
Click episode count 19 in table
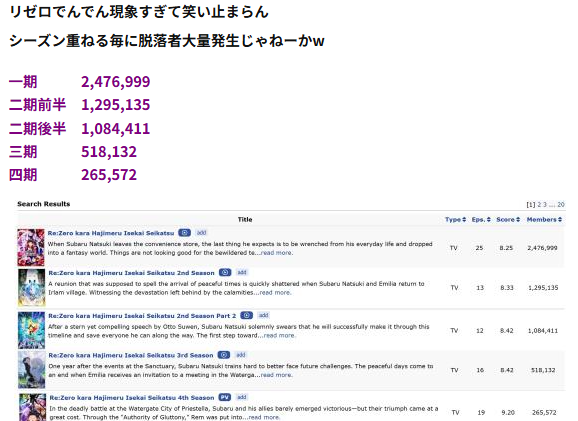pos(481,413)
